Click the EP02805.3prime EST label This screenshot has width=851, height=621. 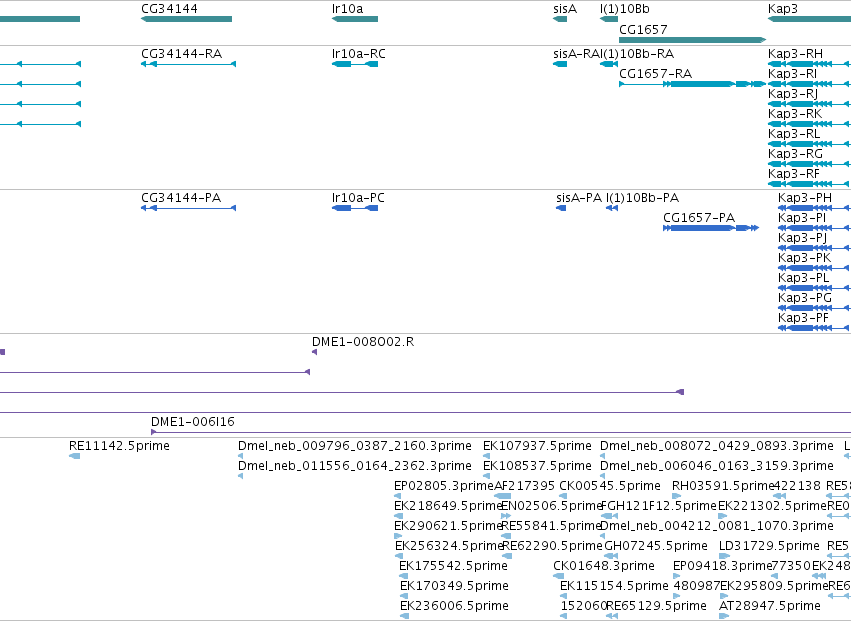[444, 486]
